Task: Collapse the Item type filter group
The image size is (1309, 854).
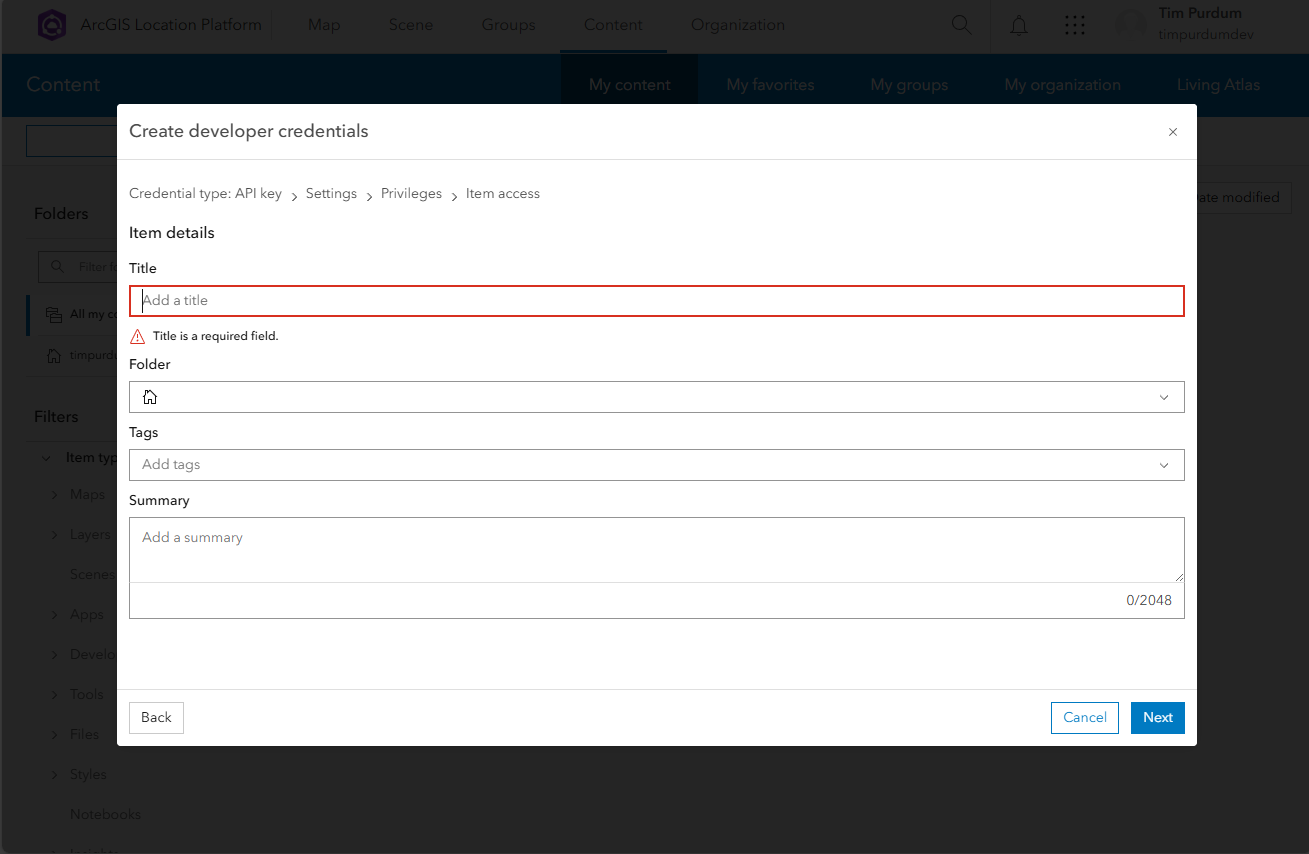Action: [46, 458]
